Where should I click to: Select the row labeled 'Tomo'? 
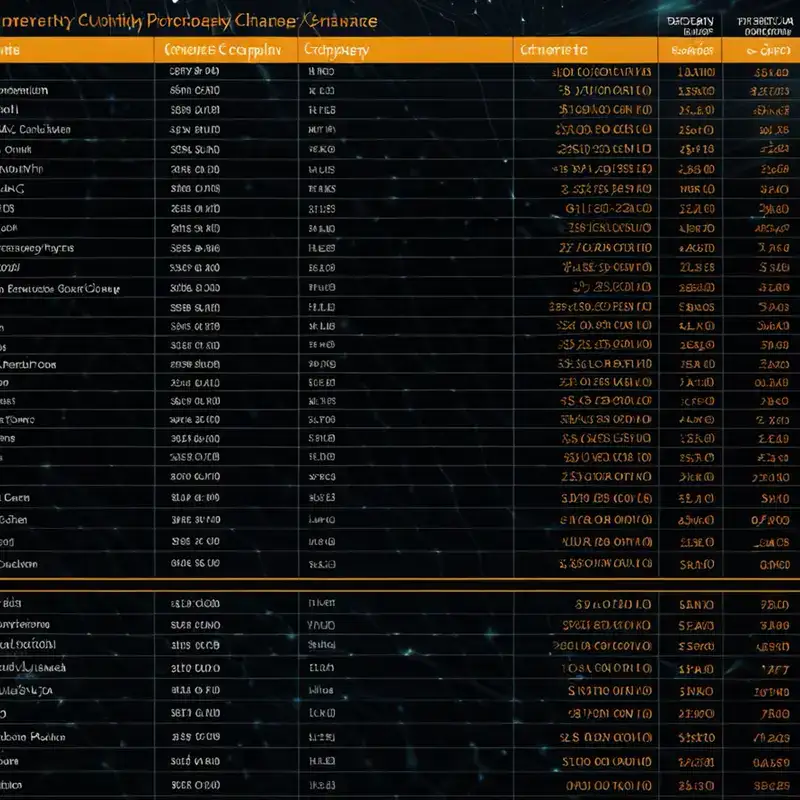pos(400,419)
